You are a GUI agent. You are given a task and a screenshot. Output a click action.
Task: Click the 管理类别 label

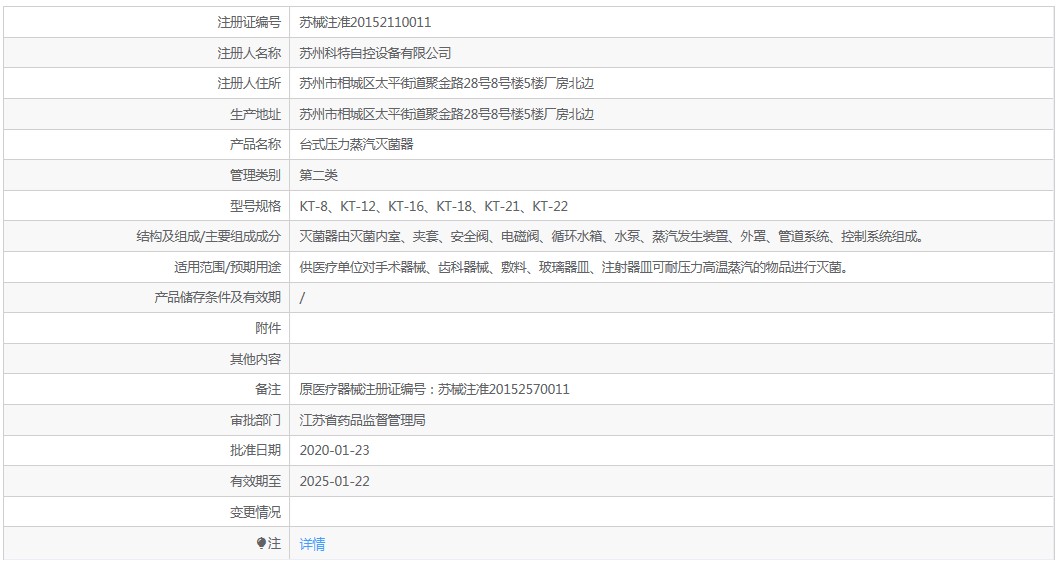click(x=255, y=175)
